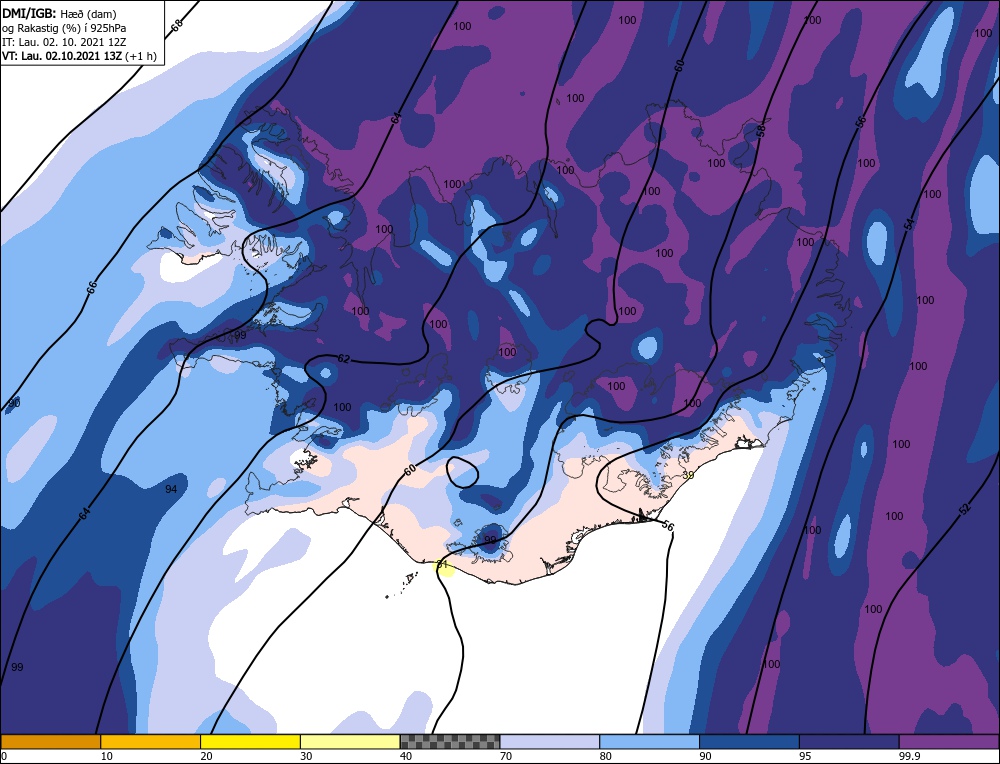Select the purple 99.9+ legend swatch
The height and width of the screenshot is (764, 1000).
(949, 741)
